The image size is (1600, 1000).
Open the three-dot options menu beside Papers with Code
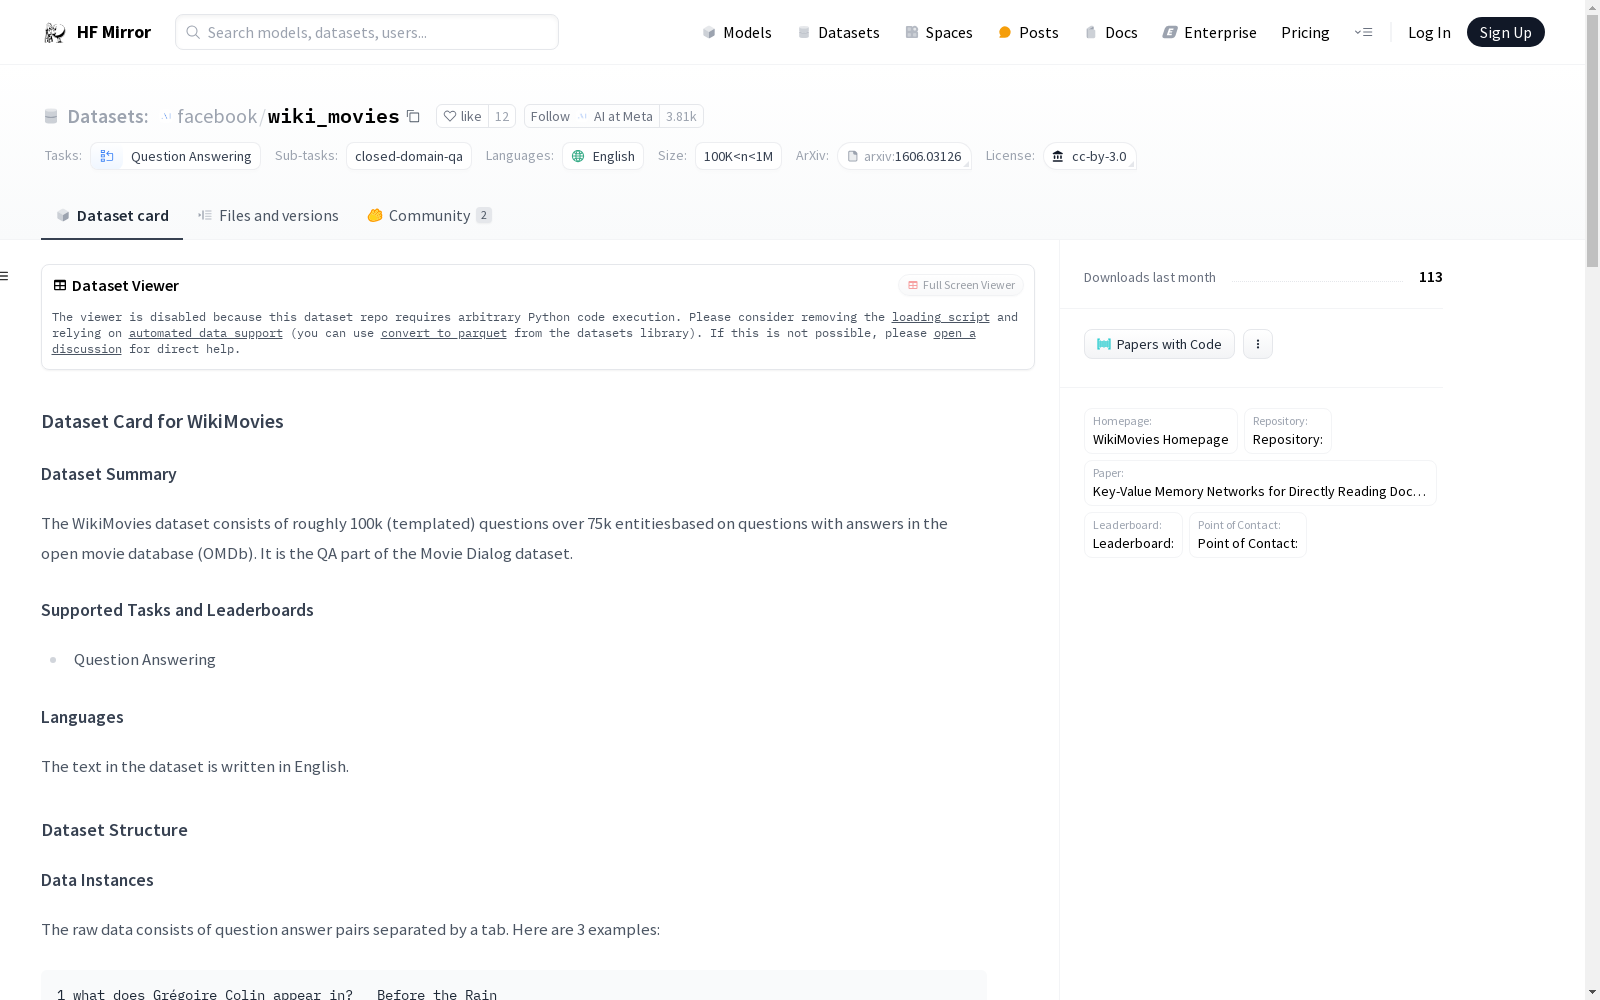pos(1258,344)
